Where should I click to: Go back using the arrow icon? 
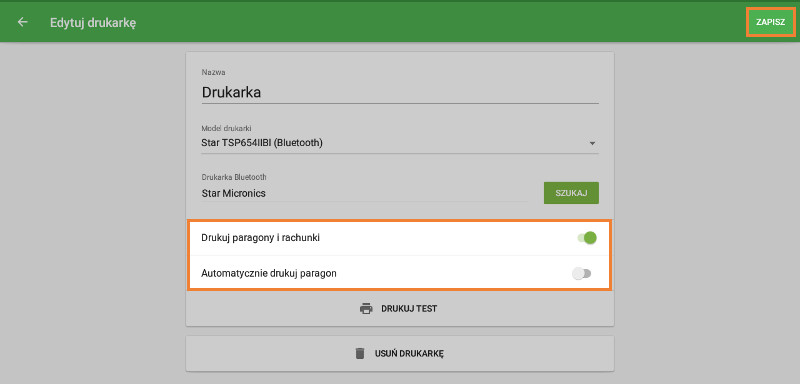[22, 22]
